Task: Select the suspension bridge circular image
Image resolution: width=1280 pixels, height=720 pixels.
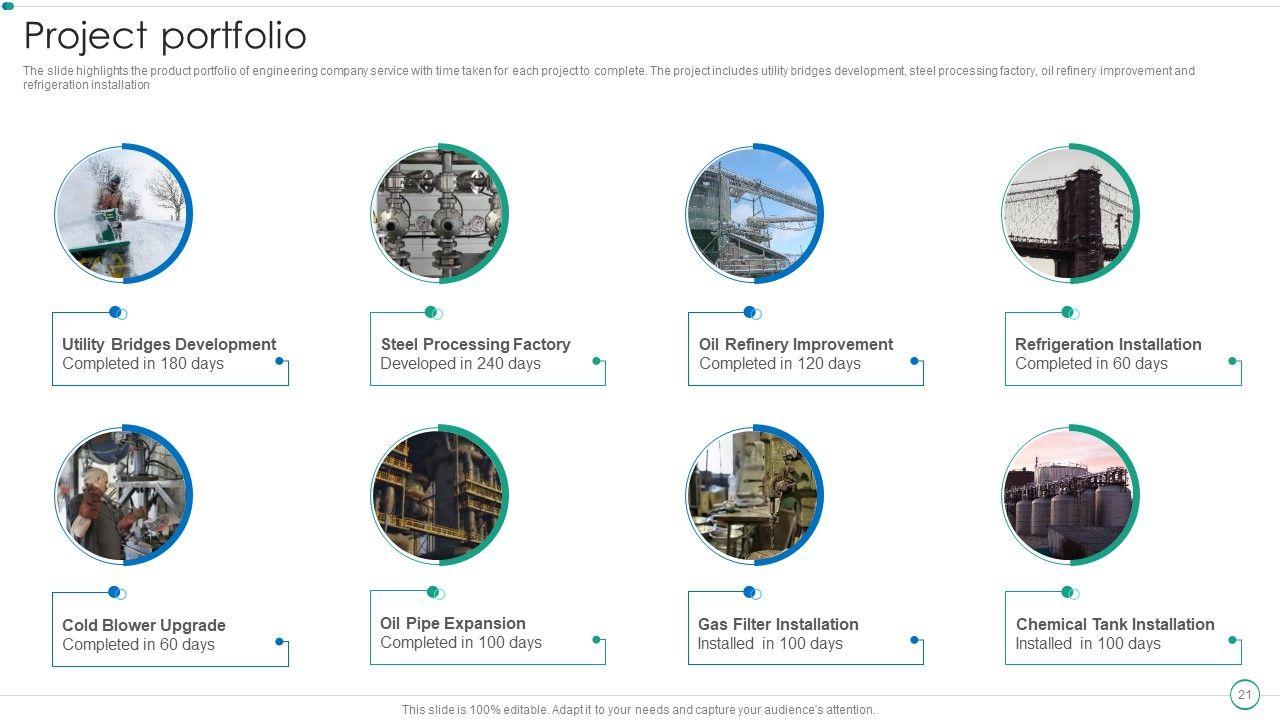Action: pyautogui.click(x=1069, y=214)
